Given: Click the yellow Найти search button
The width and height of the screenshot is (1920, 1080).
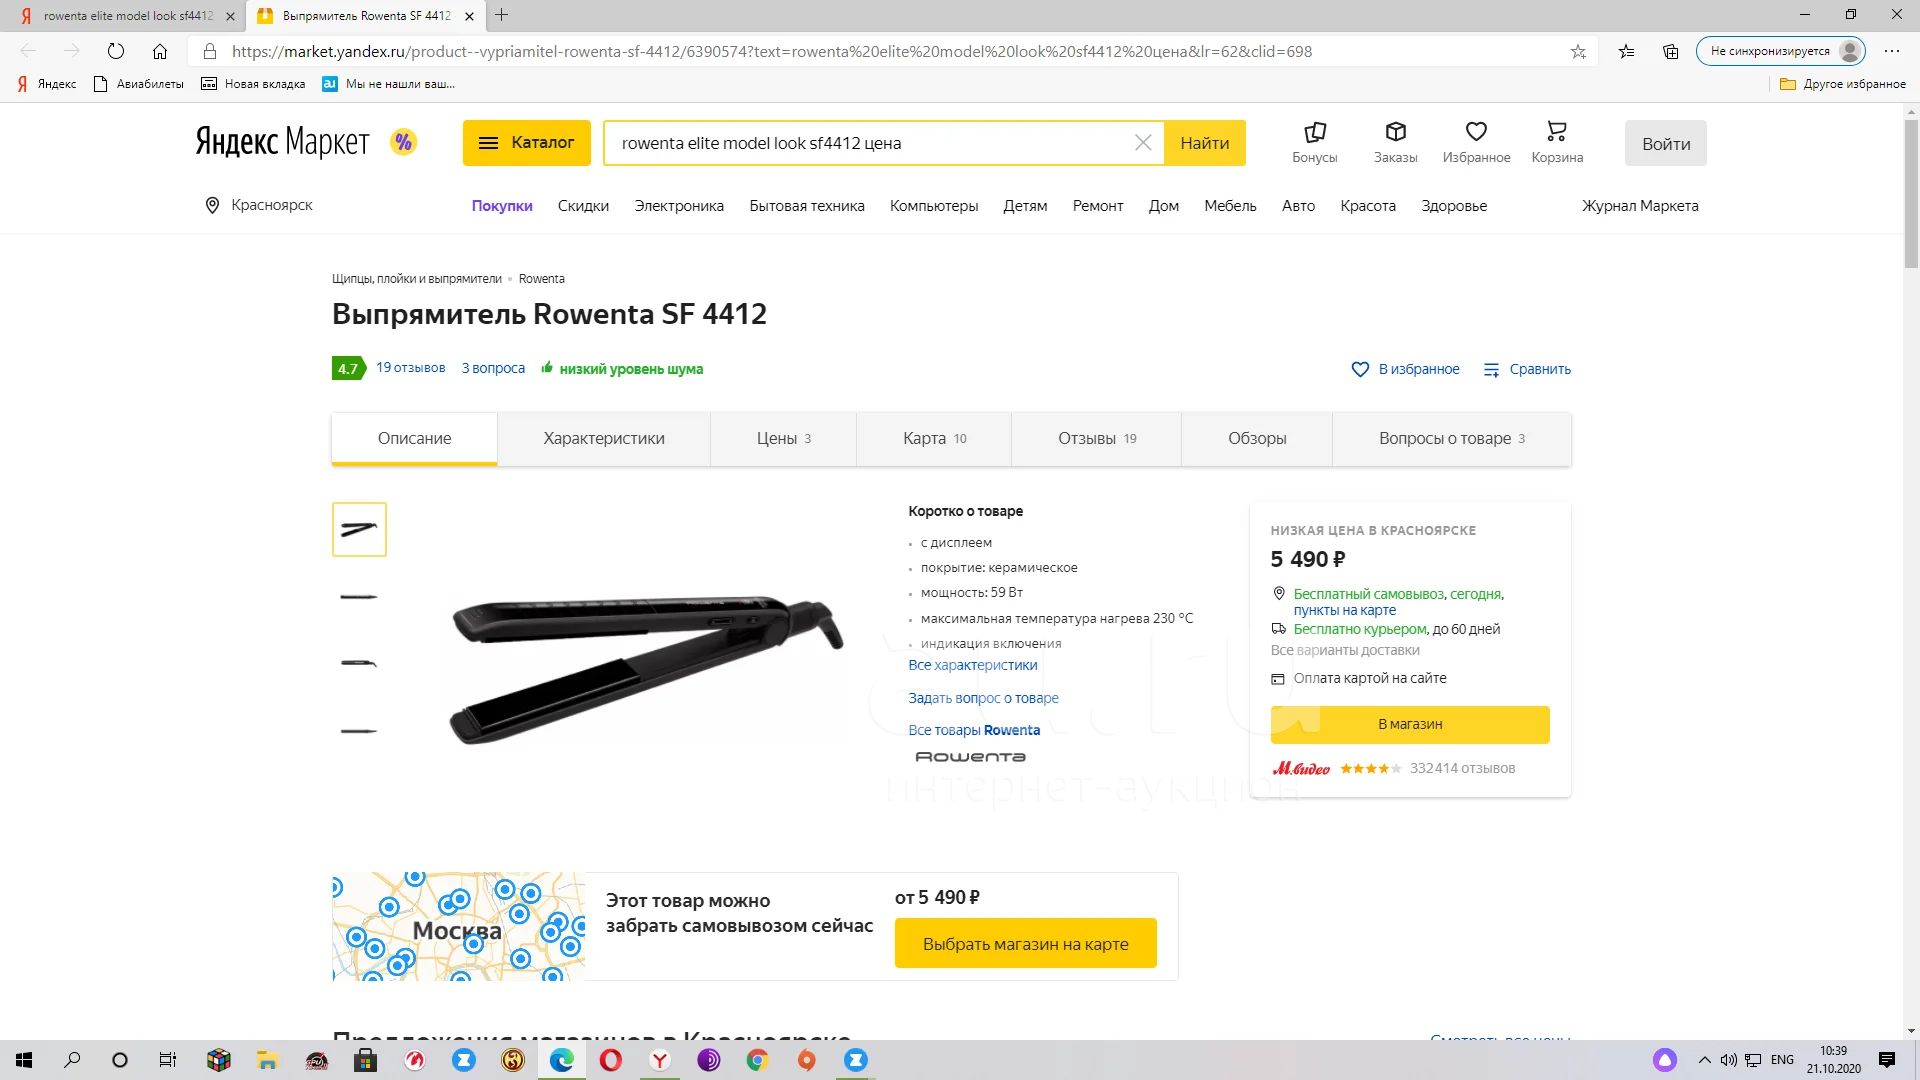Looking at the screenshot, I should [x=1205, y=143].
